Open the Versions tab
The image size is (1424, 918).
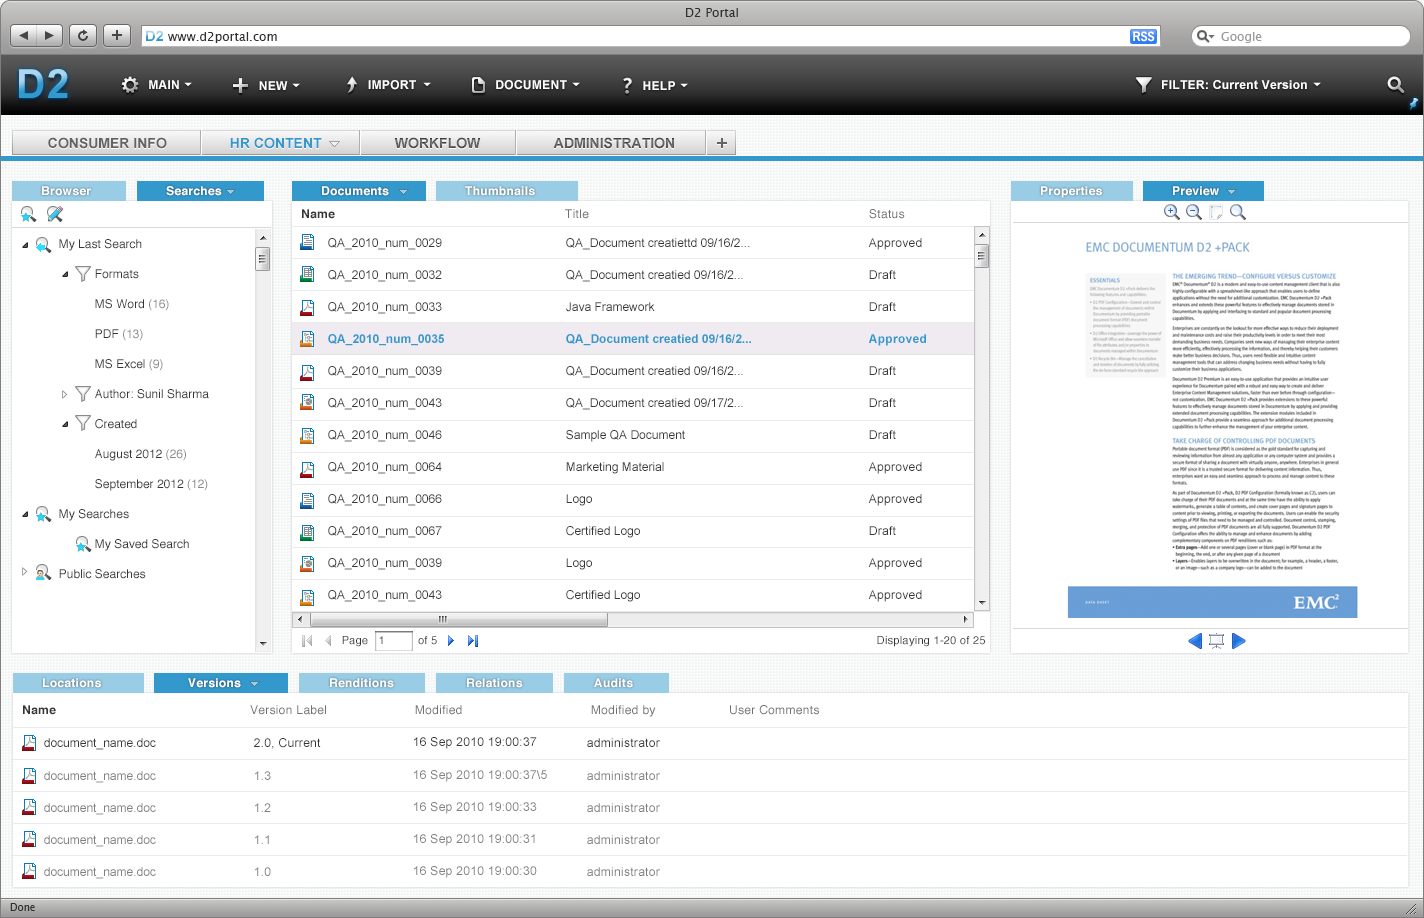[221, 683]
